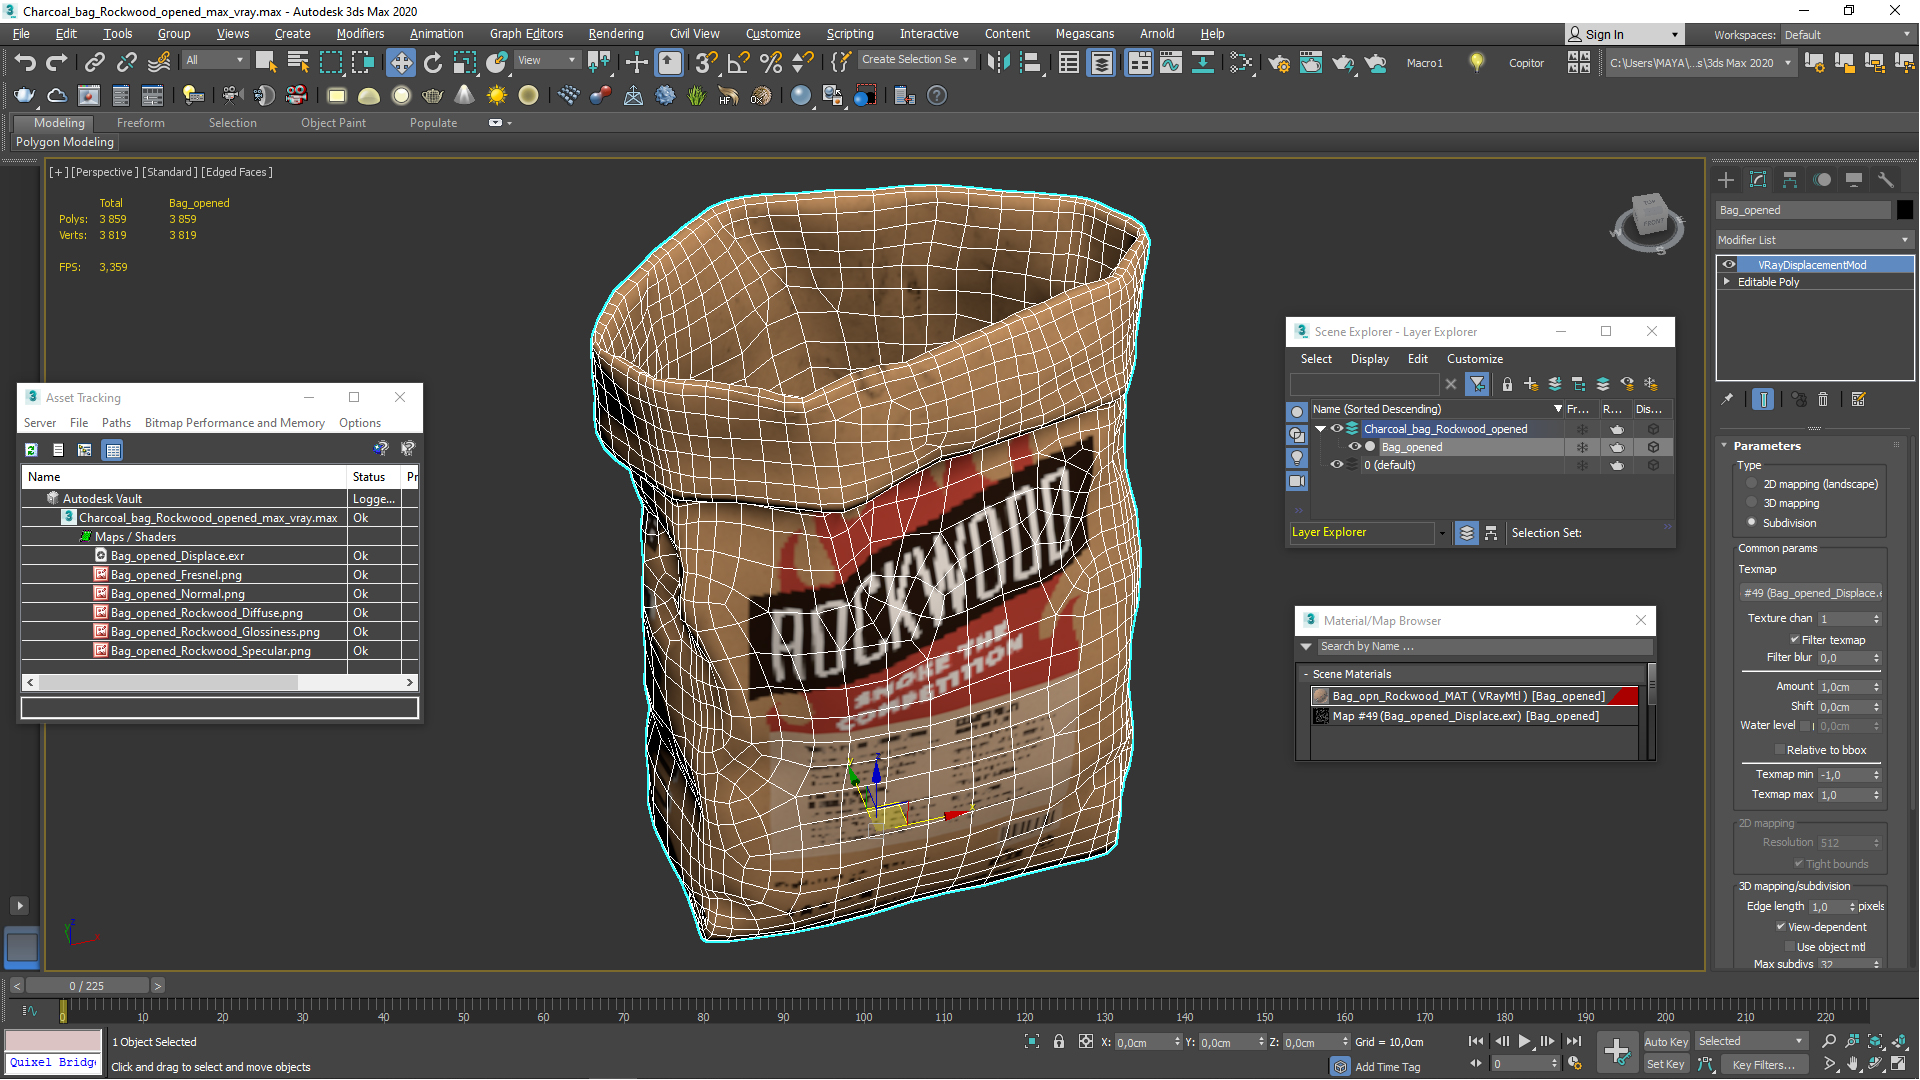Open the Workspaces Default dropdown
Screen dimensions: 1920x1080
pyautogui.click(x=1848, y=35)
